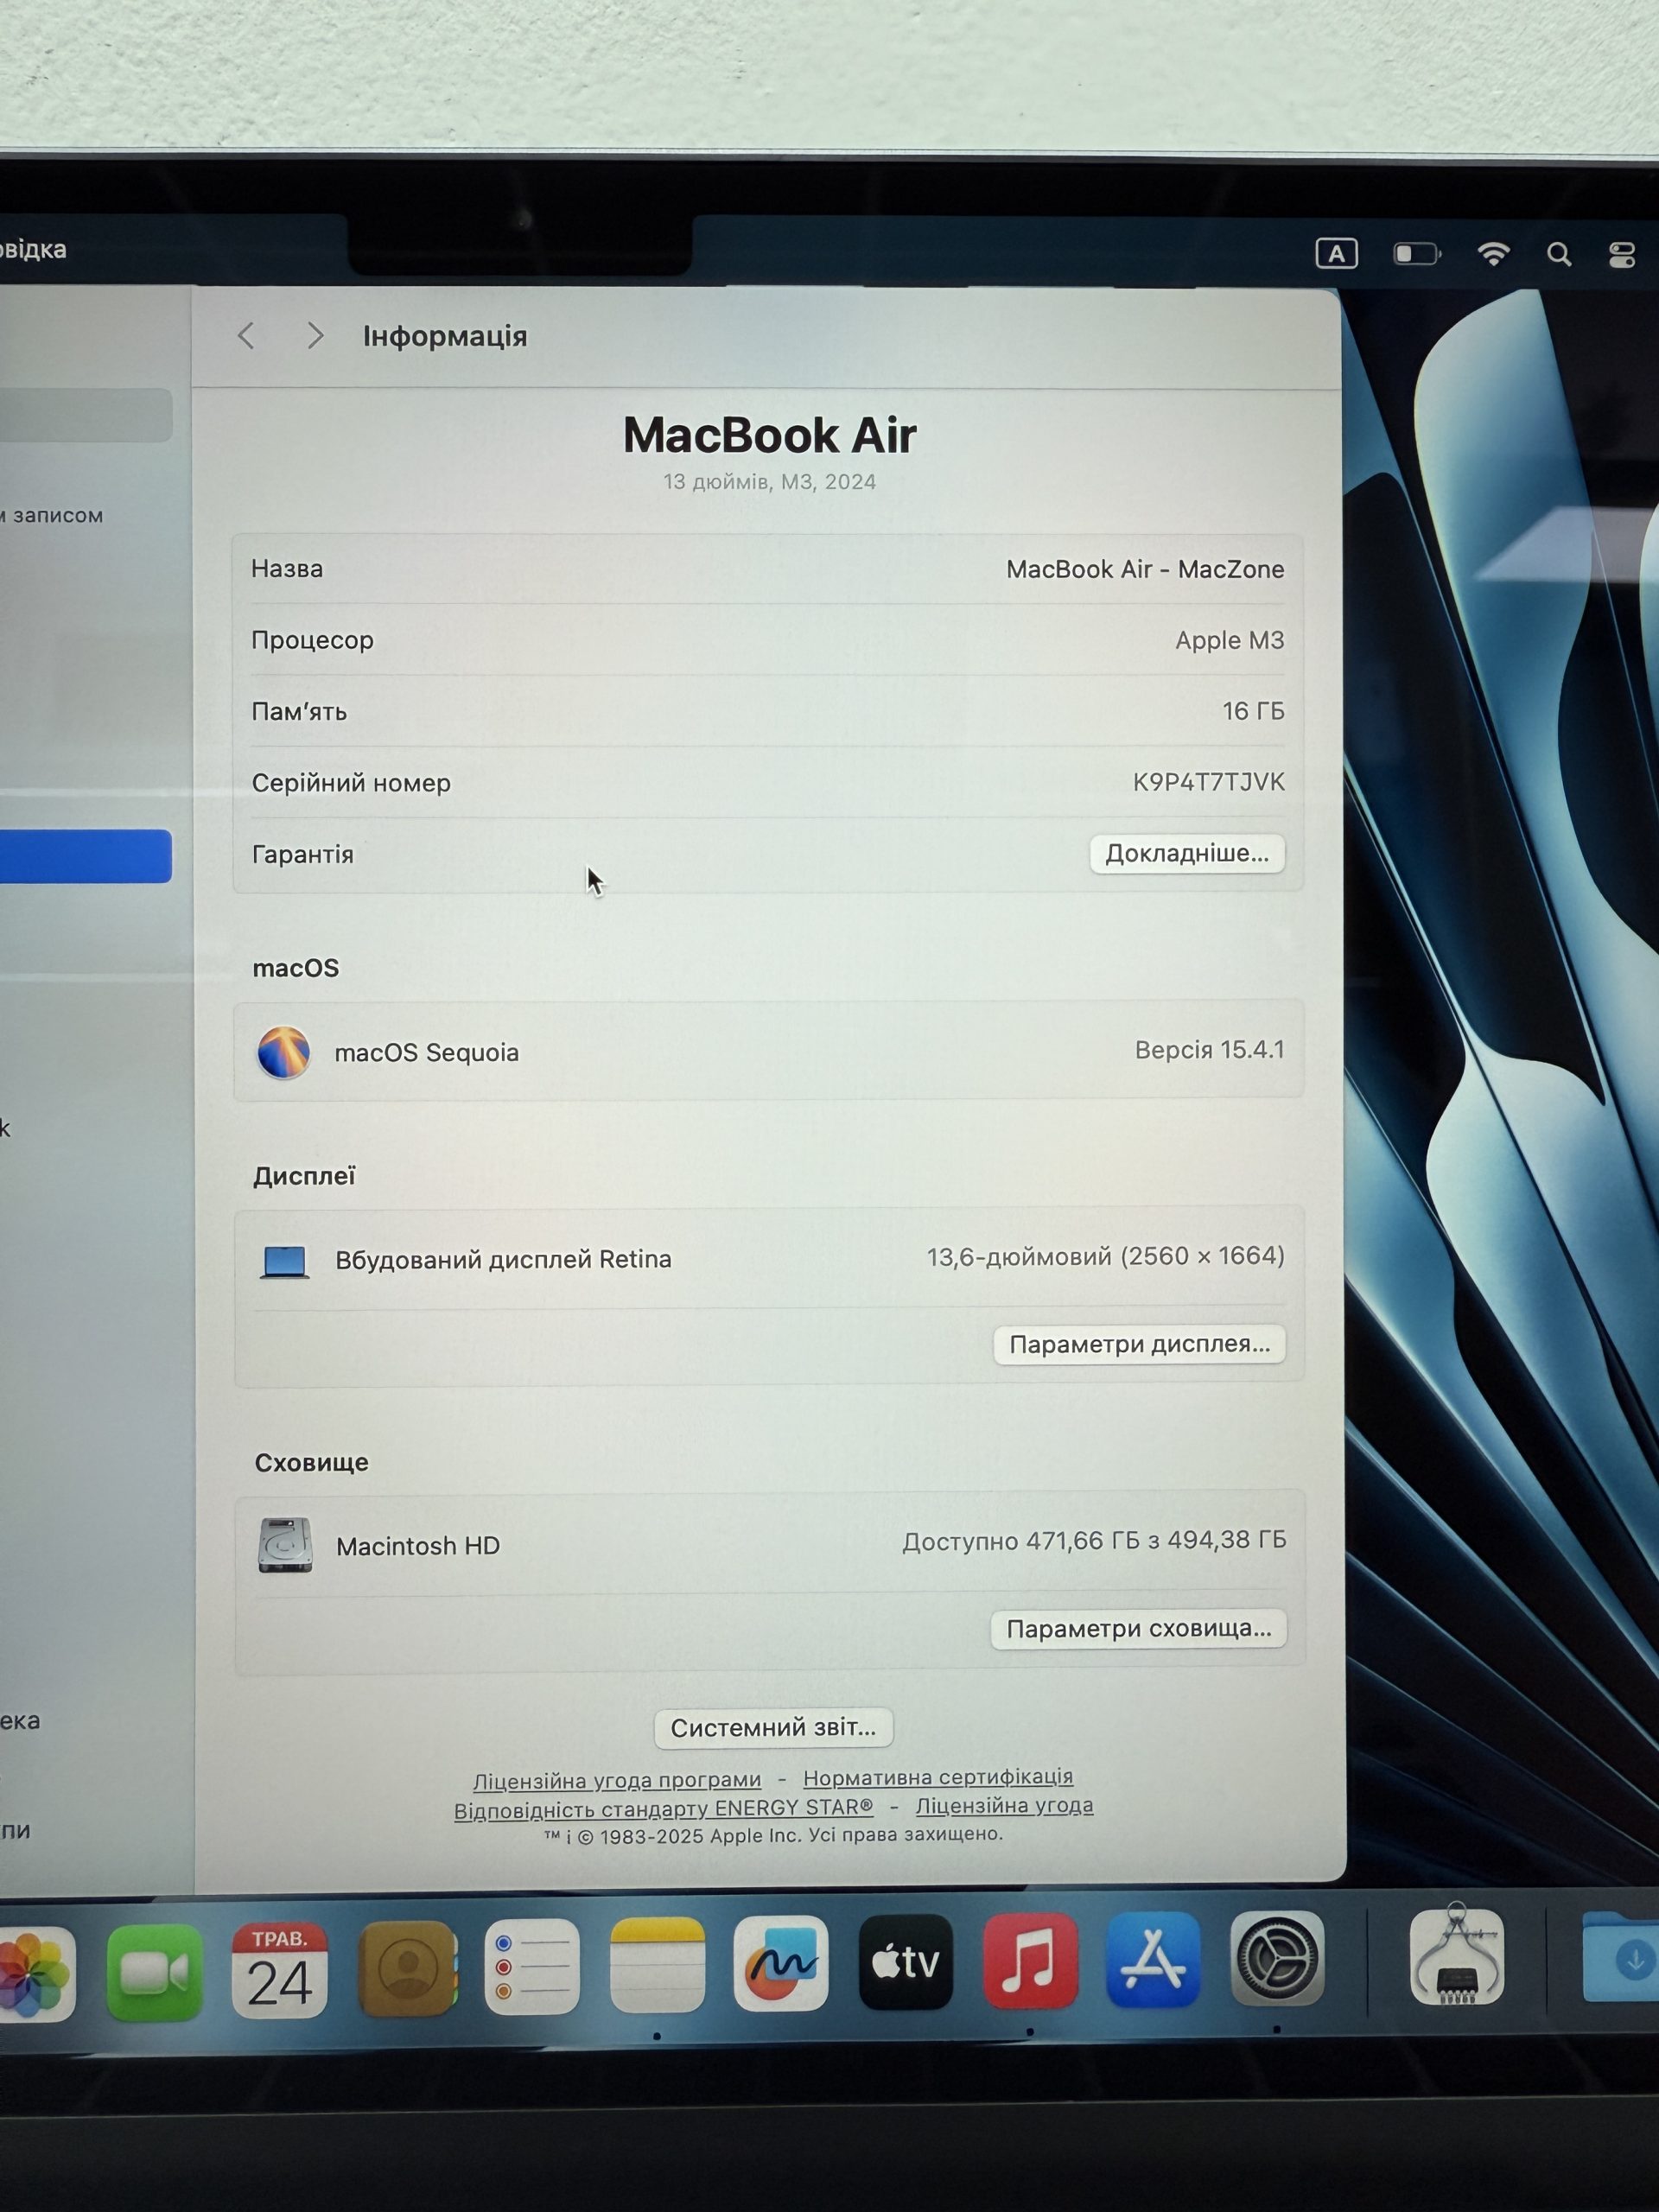Click the built-in Retina display icon
1659x2212 pixels.
pos(284,1261)
